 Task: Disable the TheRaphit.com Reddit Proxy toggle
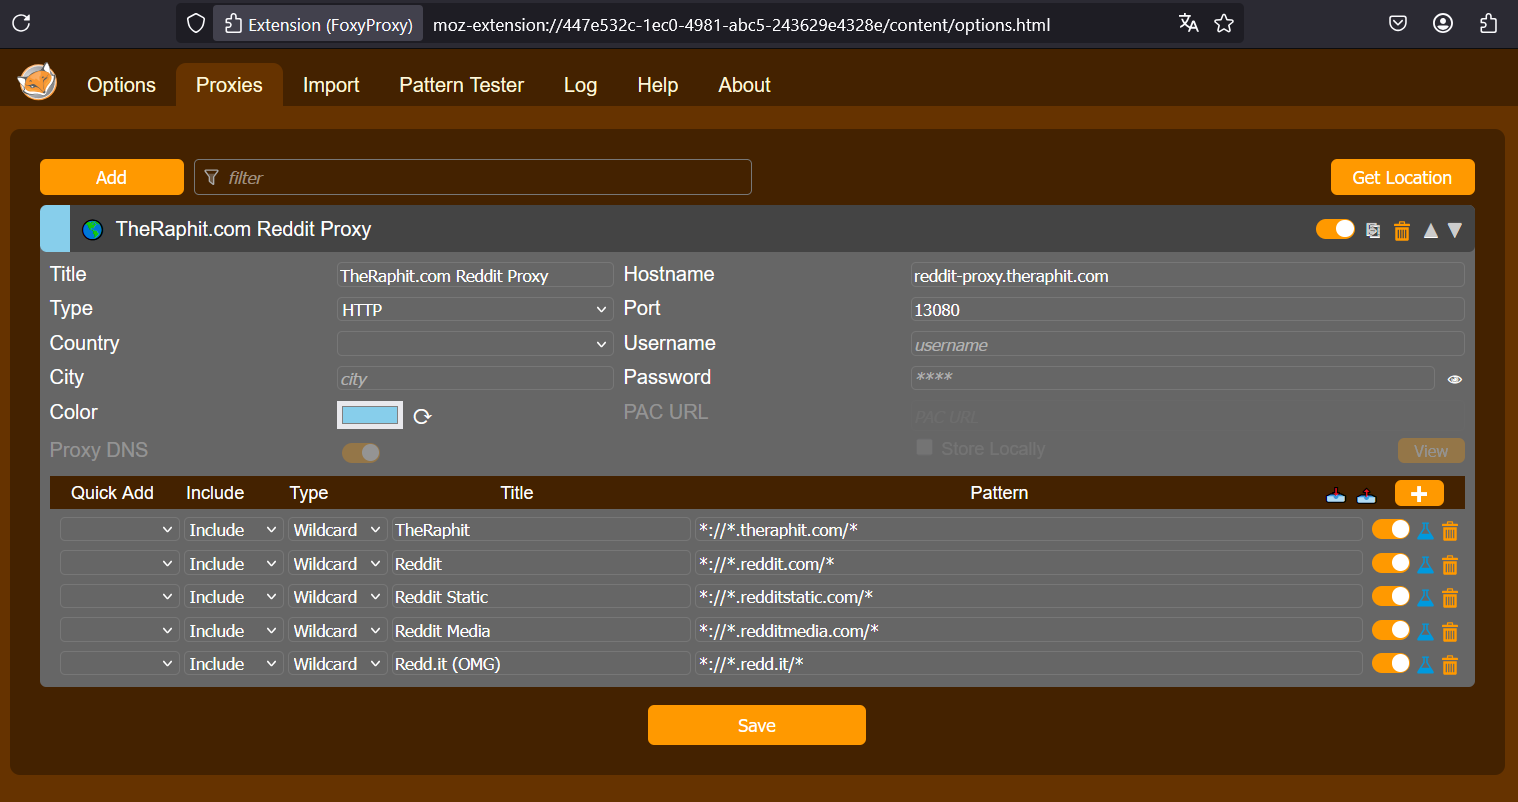coord(1335,229)
